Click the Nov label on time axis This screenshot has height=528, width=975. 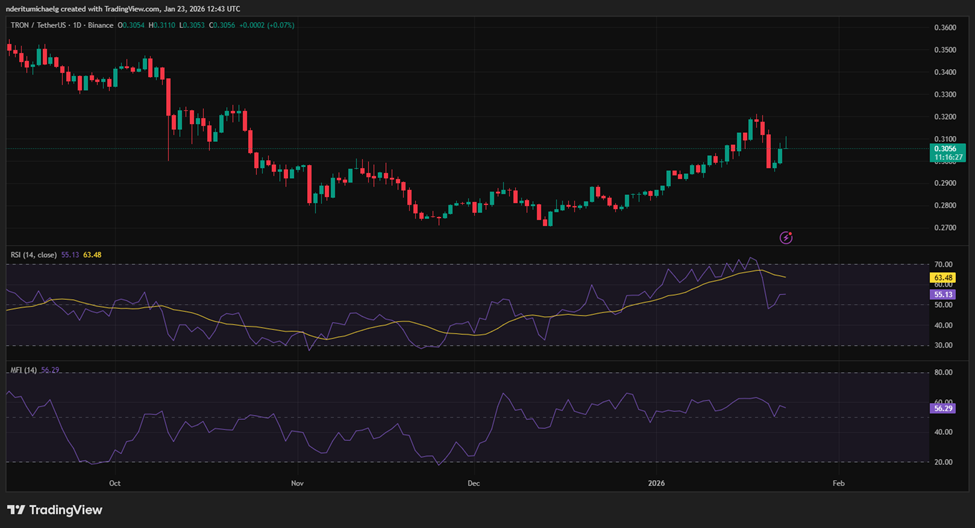click(x=297, y=482)
